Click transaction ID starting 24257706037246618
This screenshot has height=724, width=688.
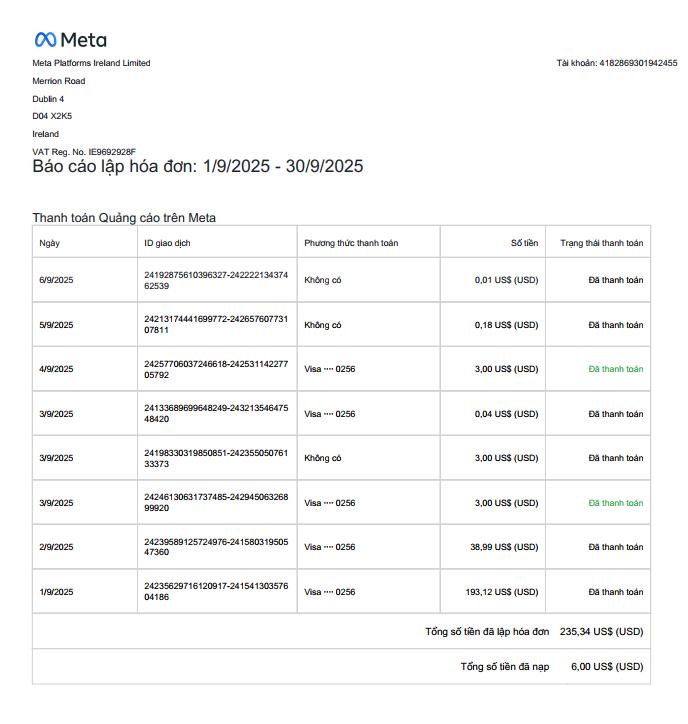[216, 369]
